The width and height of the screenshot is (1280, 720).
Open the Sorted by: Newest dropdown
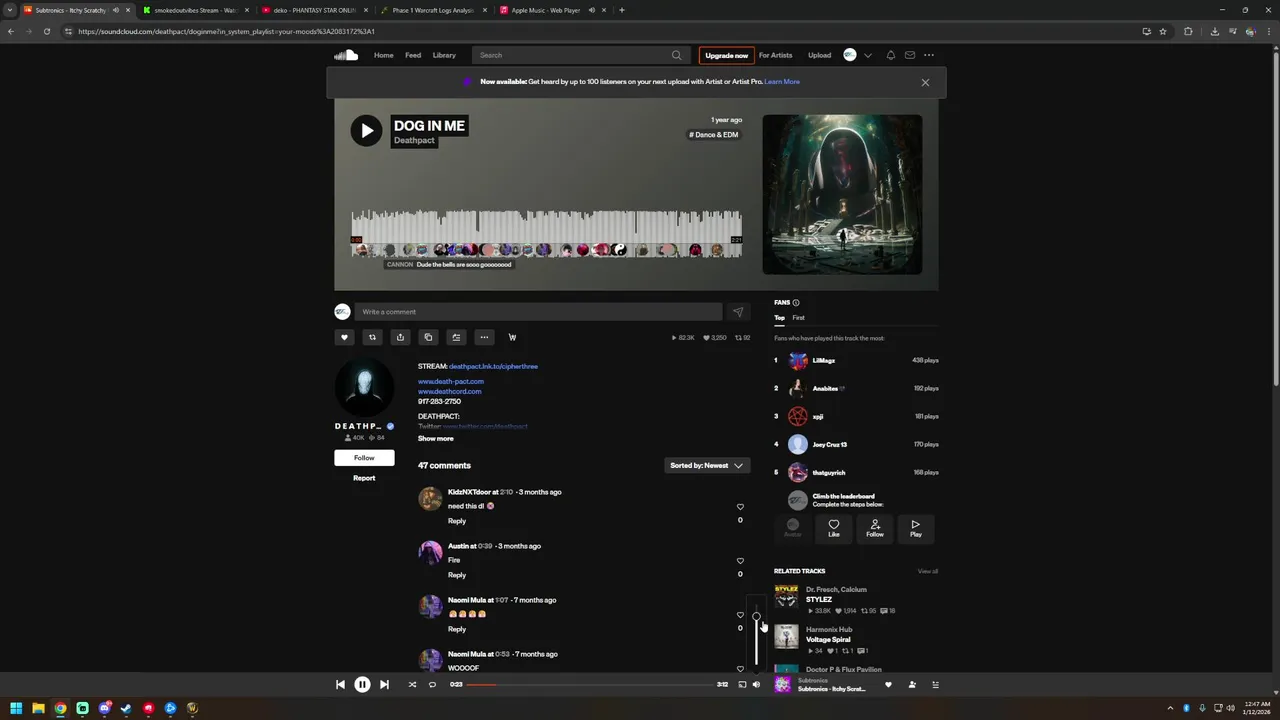tap(706, 465)
